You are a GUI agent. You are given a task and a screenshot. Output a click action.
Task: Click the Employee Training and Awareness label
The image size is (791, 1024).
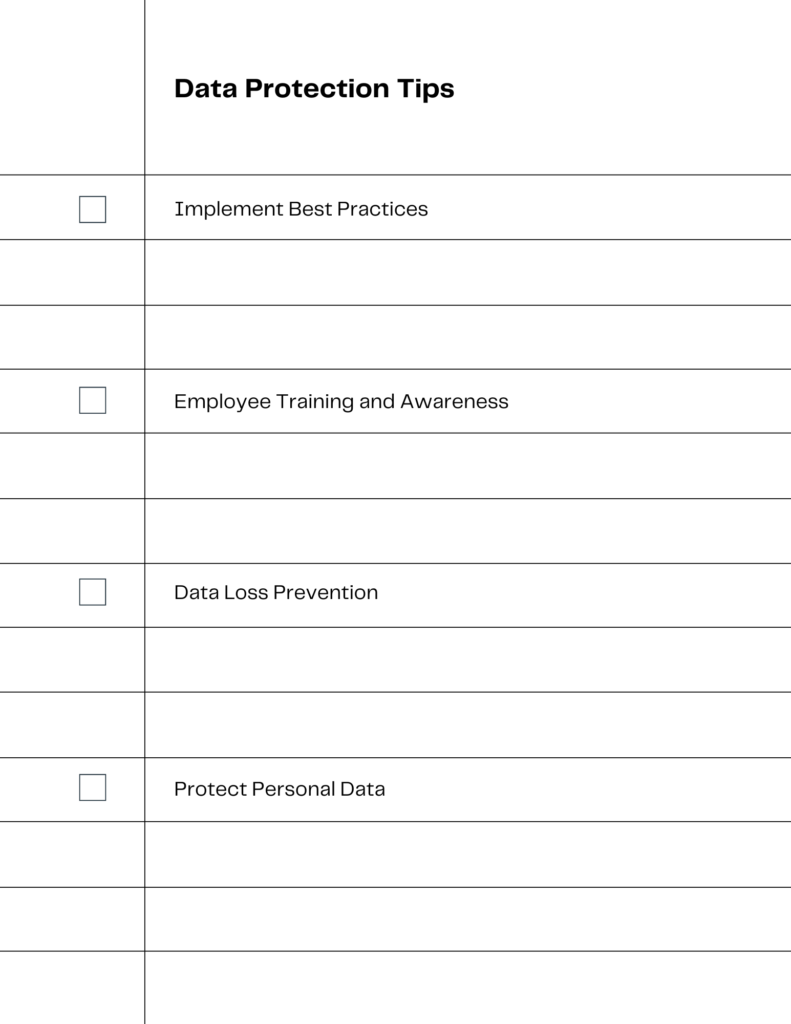click(341, 402)
